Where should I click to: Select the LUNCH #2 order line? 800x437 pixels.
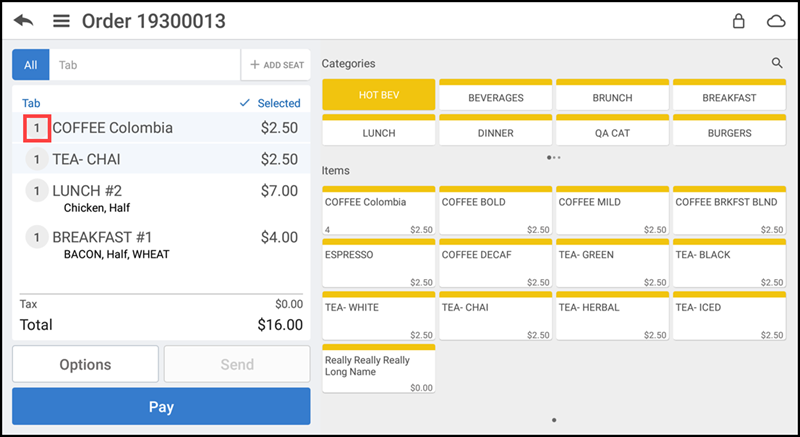[161, 197]
